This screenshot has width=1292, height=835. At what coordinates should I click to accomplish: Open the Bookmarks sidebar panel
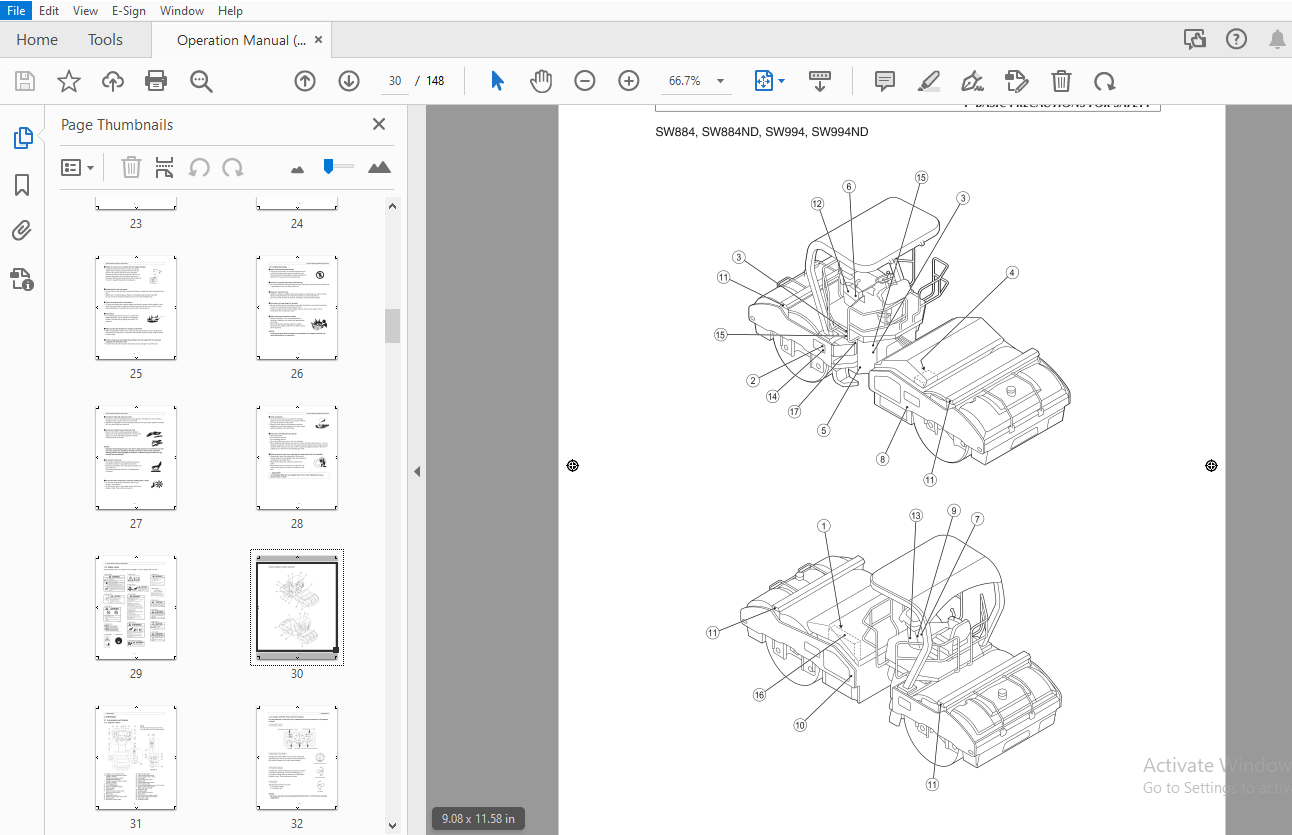(x=22, y=185)
